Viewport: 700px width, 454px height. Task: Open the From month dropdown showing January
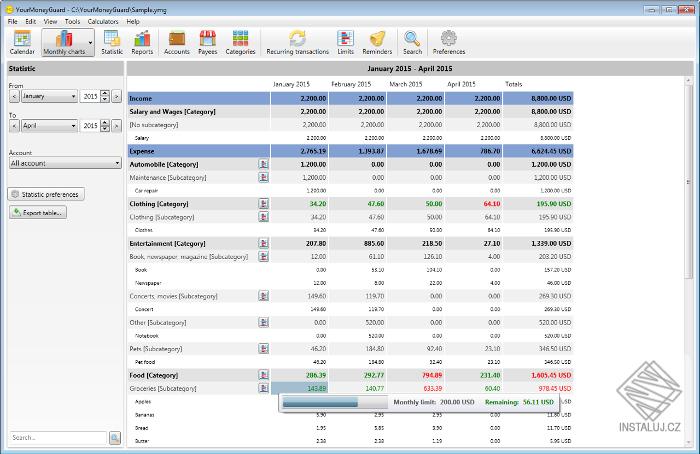[x=48, y=96]
